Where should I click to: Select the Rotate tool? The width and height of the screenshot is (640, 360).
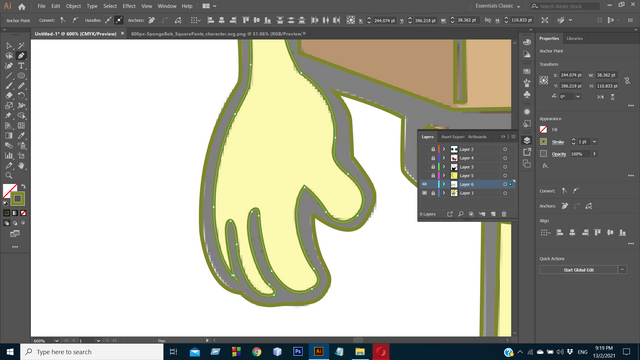[21, 96]
